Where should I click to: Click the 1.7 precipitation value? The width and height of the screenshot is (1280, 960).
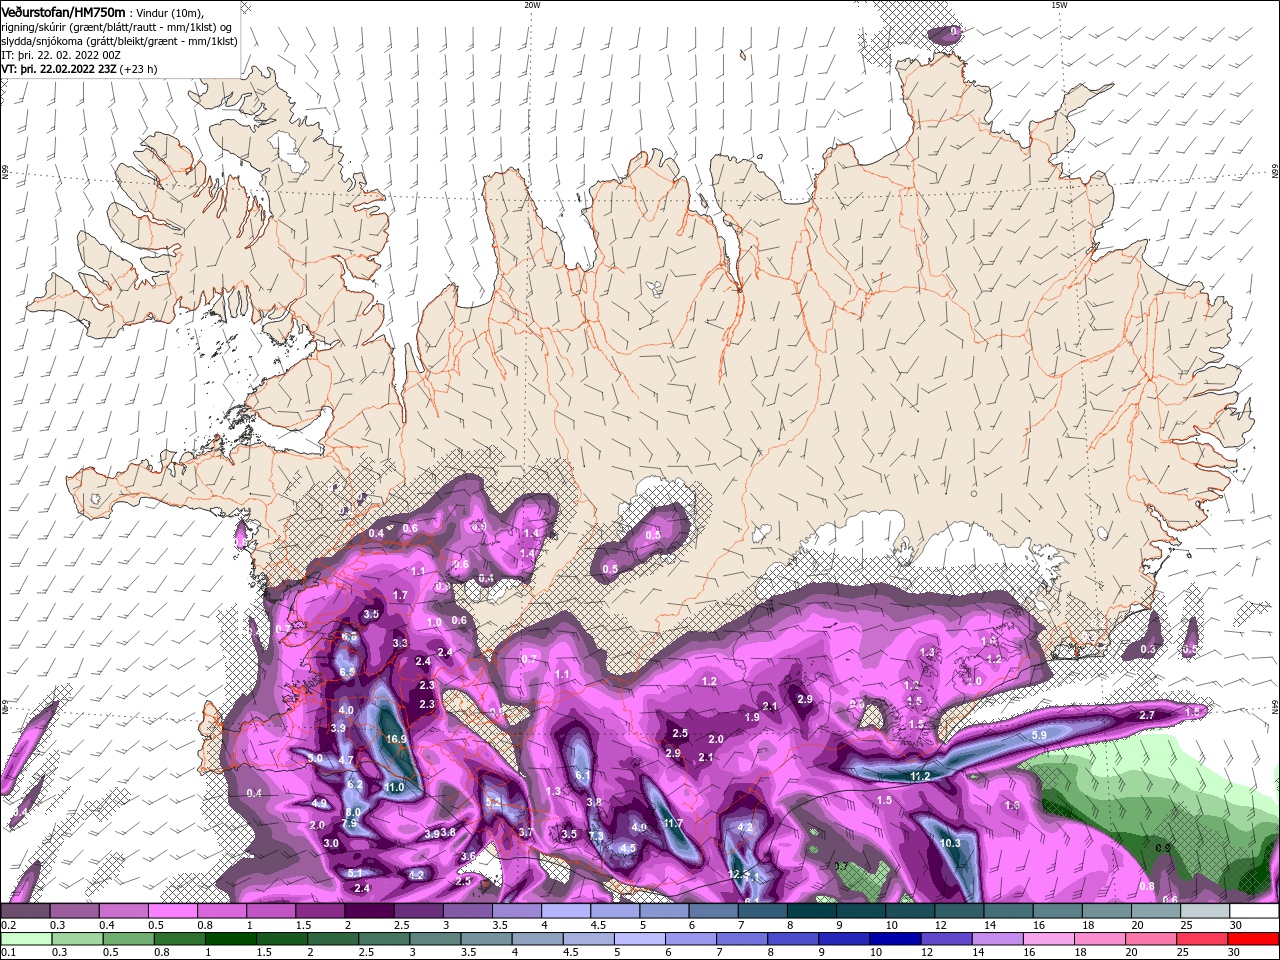tap(400, 595)
